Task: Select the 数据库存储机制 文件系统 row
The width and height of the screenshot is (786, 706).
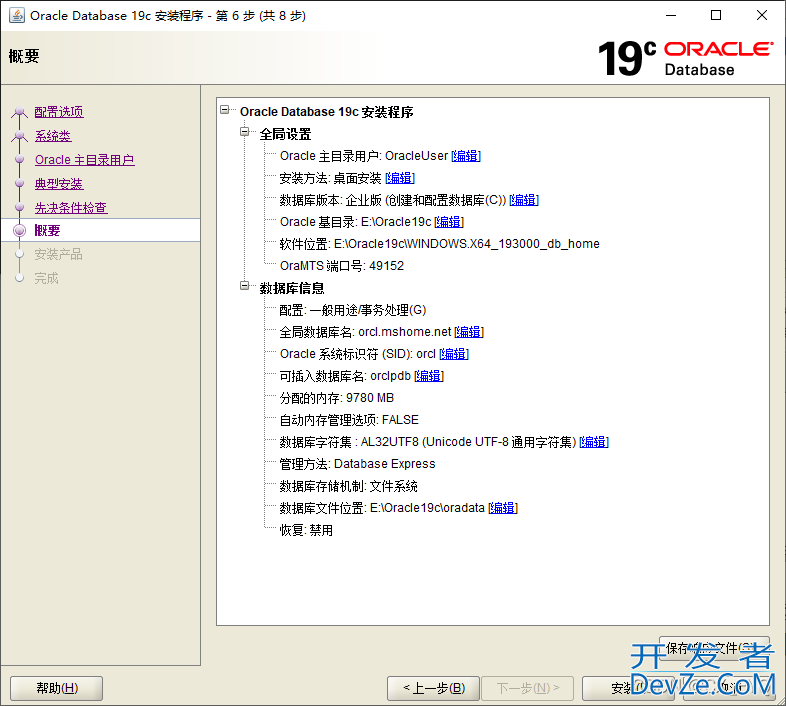Action: click(x=348, y=486)
